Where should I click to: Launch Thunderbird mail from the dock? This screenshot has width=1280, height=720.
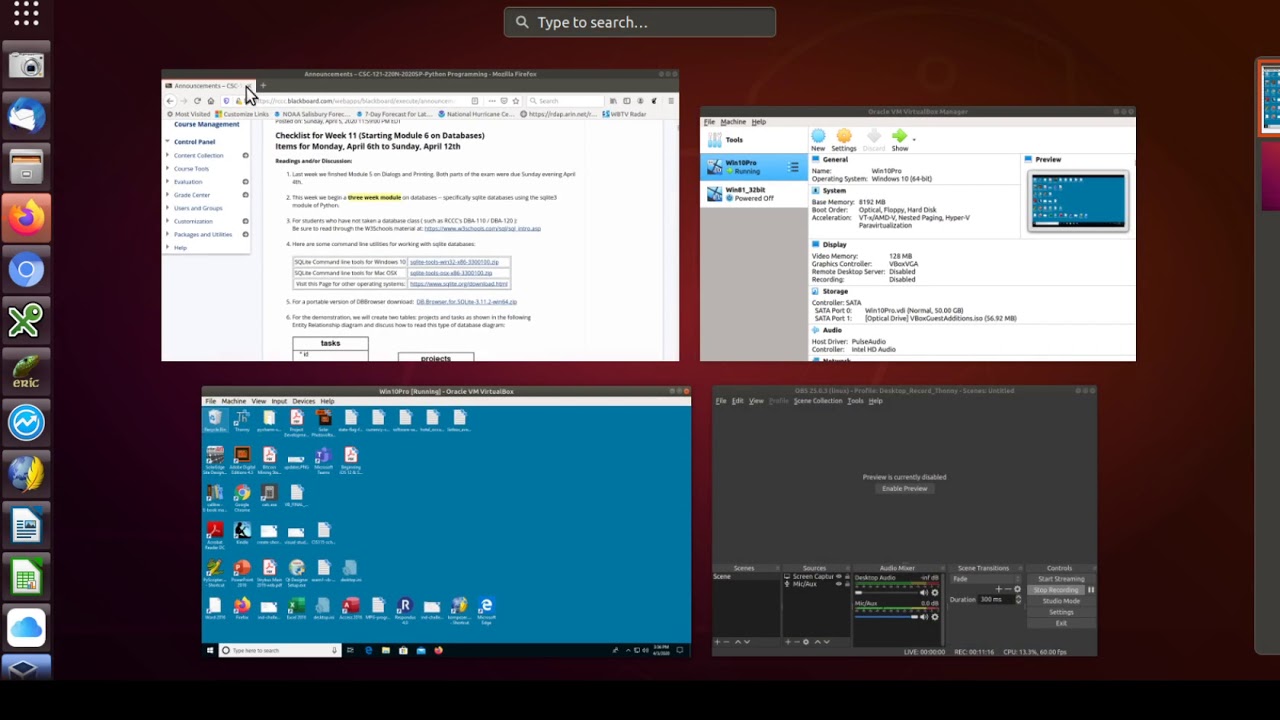point(27,116)
